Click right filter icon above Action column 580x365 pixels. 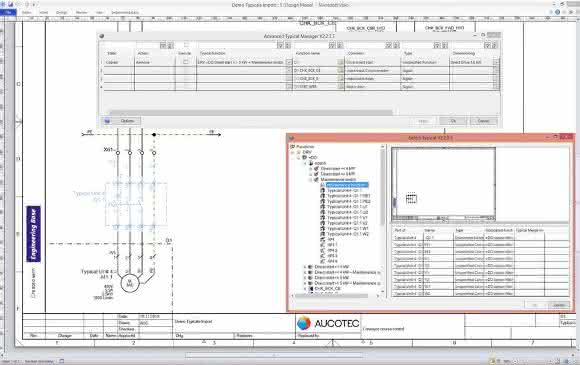[x=170, y=45]
